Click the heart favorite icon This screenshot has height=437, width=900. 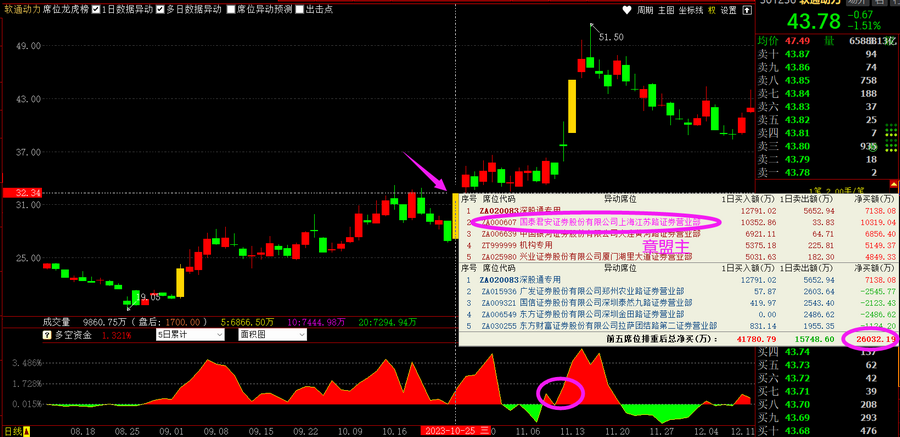[627, 10]
